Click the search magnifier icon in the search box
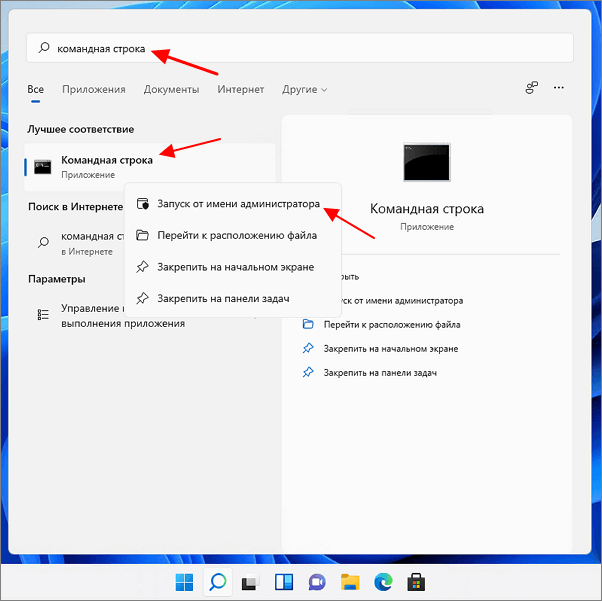Screen dimensions: 602x601 [44, 48]
